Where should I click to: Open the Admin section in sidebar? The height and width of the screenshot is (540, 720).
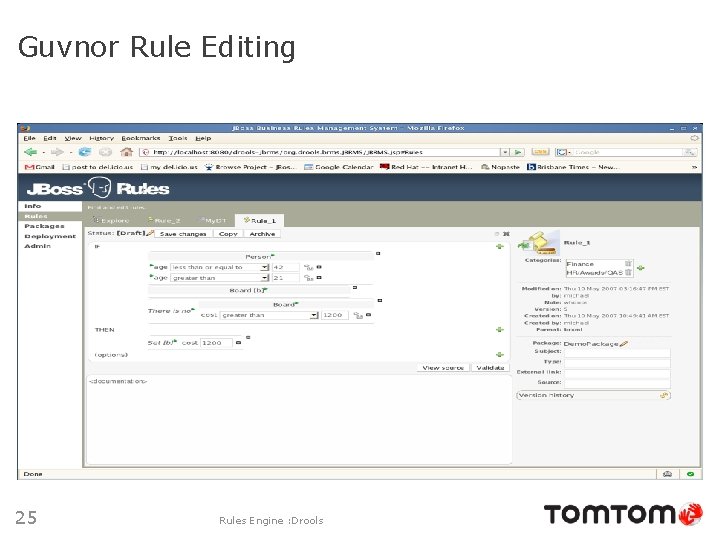click(37, 246)
